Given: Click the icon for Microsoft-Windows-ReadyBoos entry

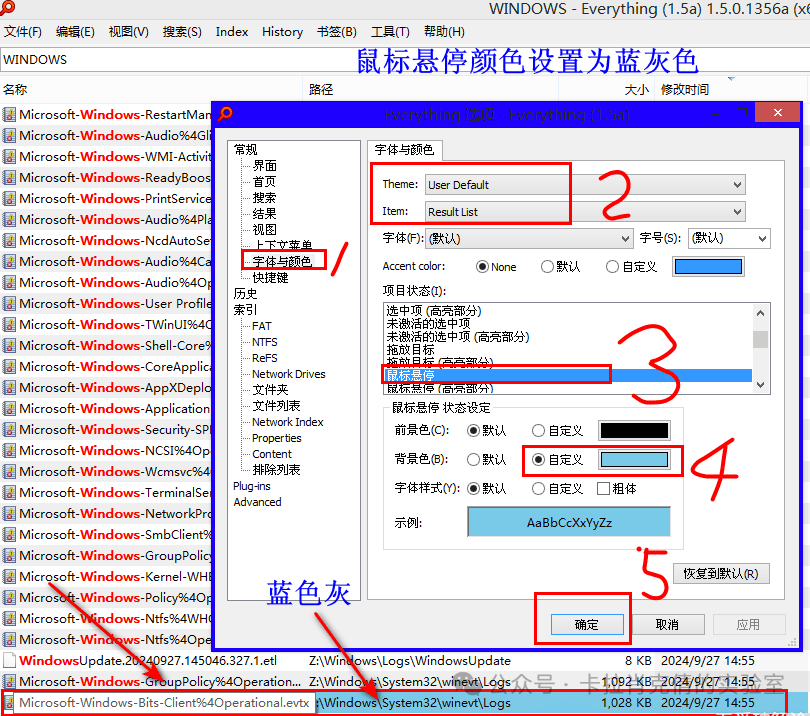Looking at the screenshot, I should 9,178.
